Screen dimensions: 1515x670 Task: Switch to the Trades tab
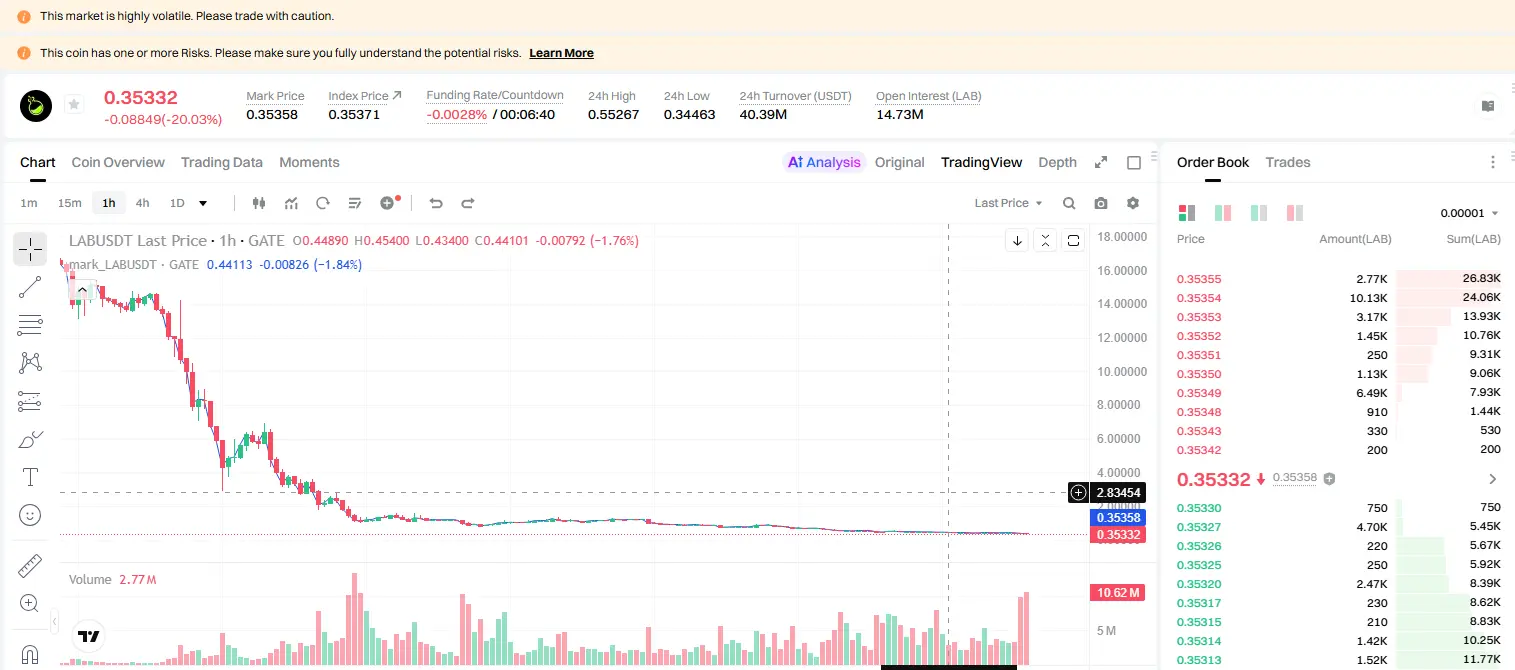tap(1288, 162)
